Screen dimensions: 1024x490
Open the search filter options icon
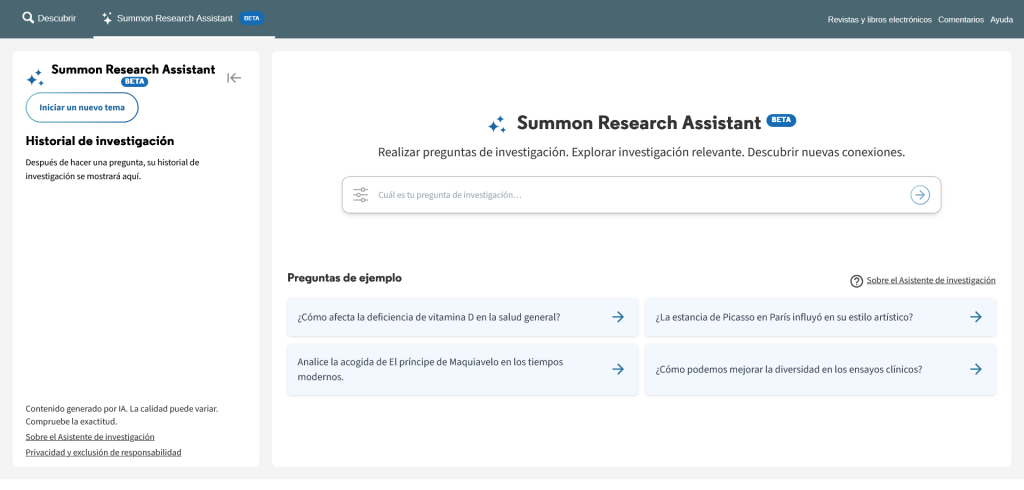click(361, 195)
